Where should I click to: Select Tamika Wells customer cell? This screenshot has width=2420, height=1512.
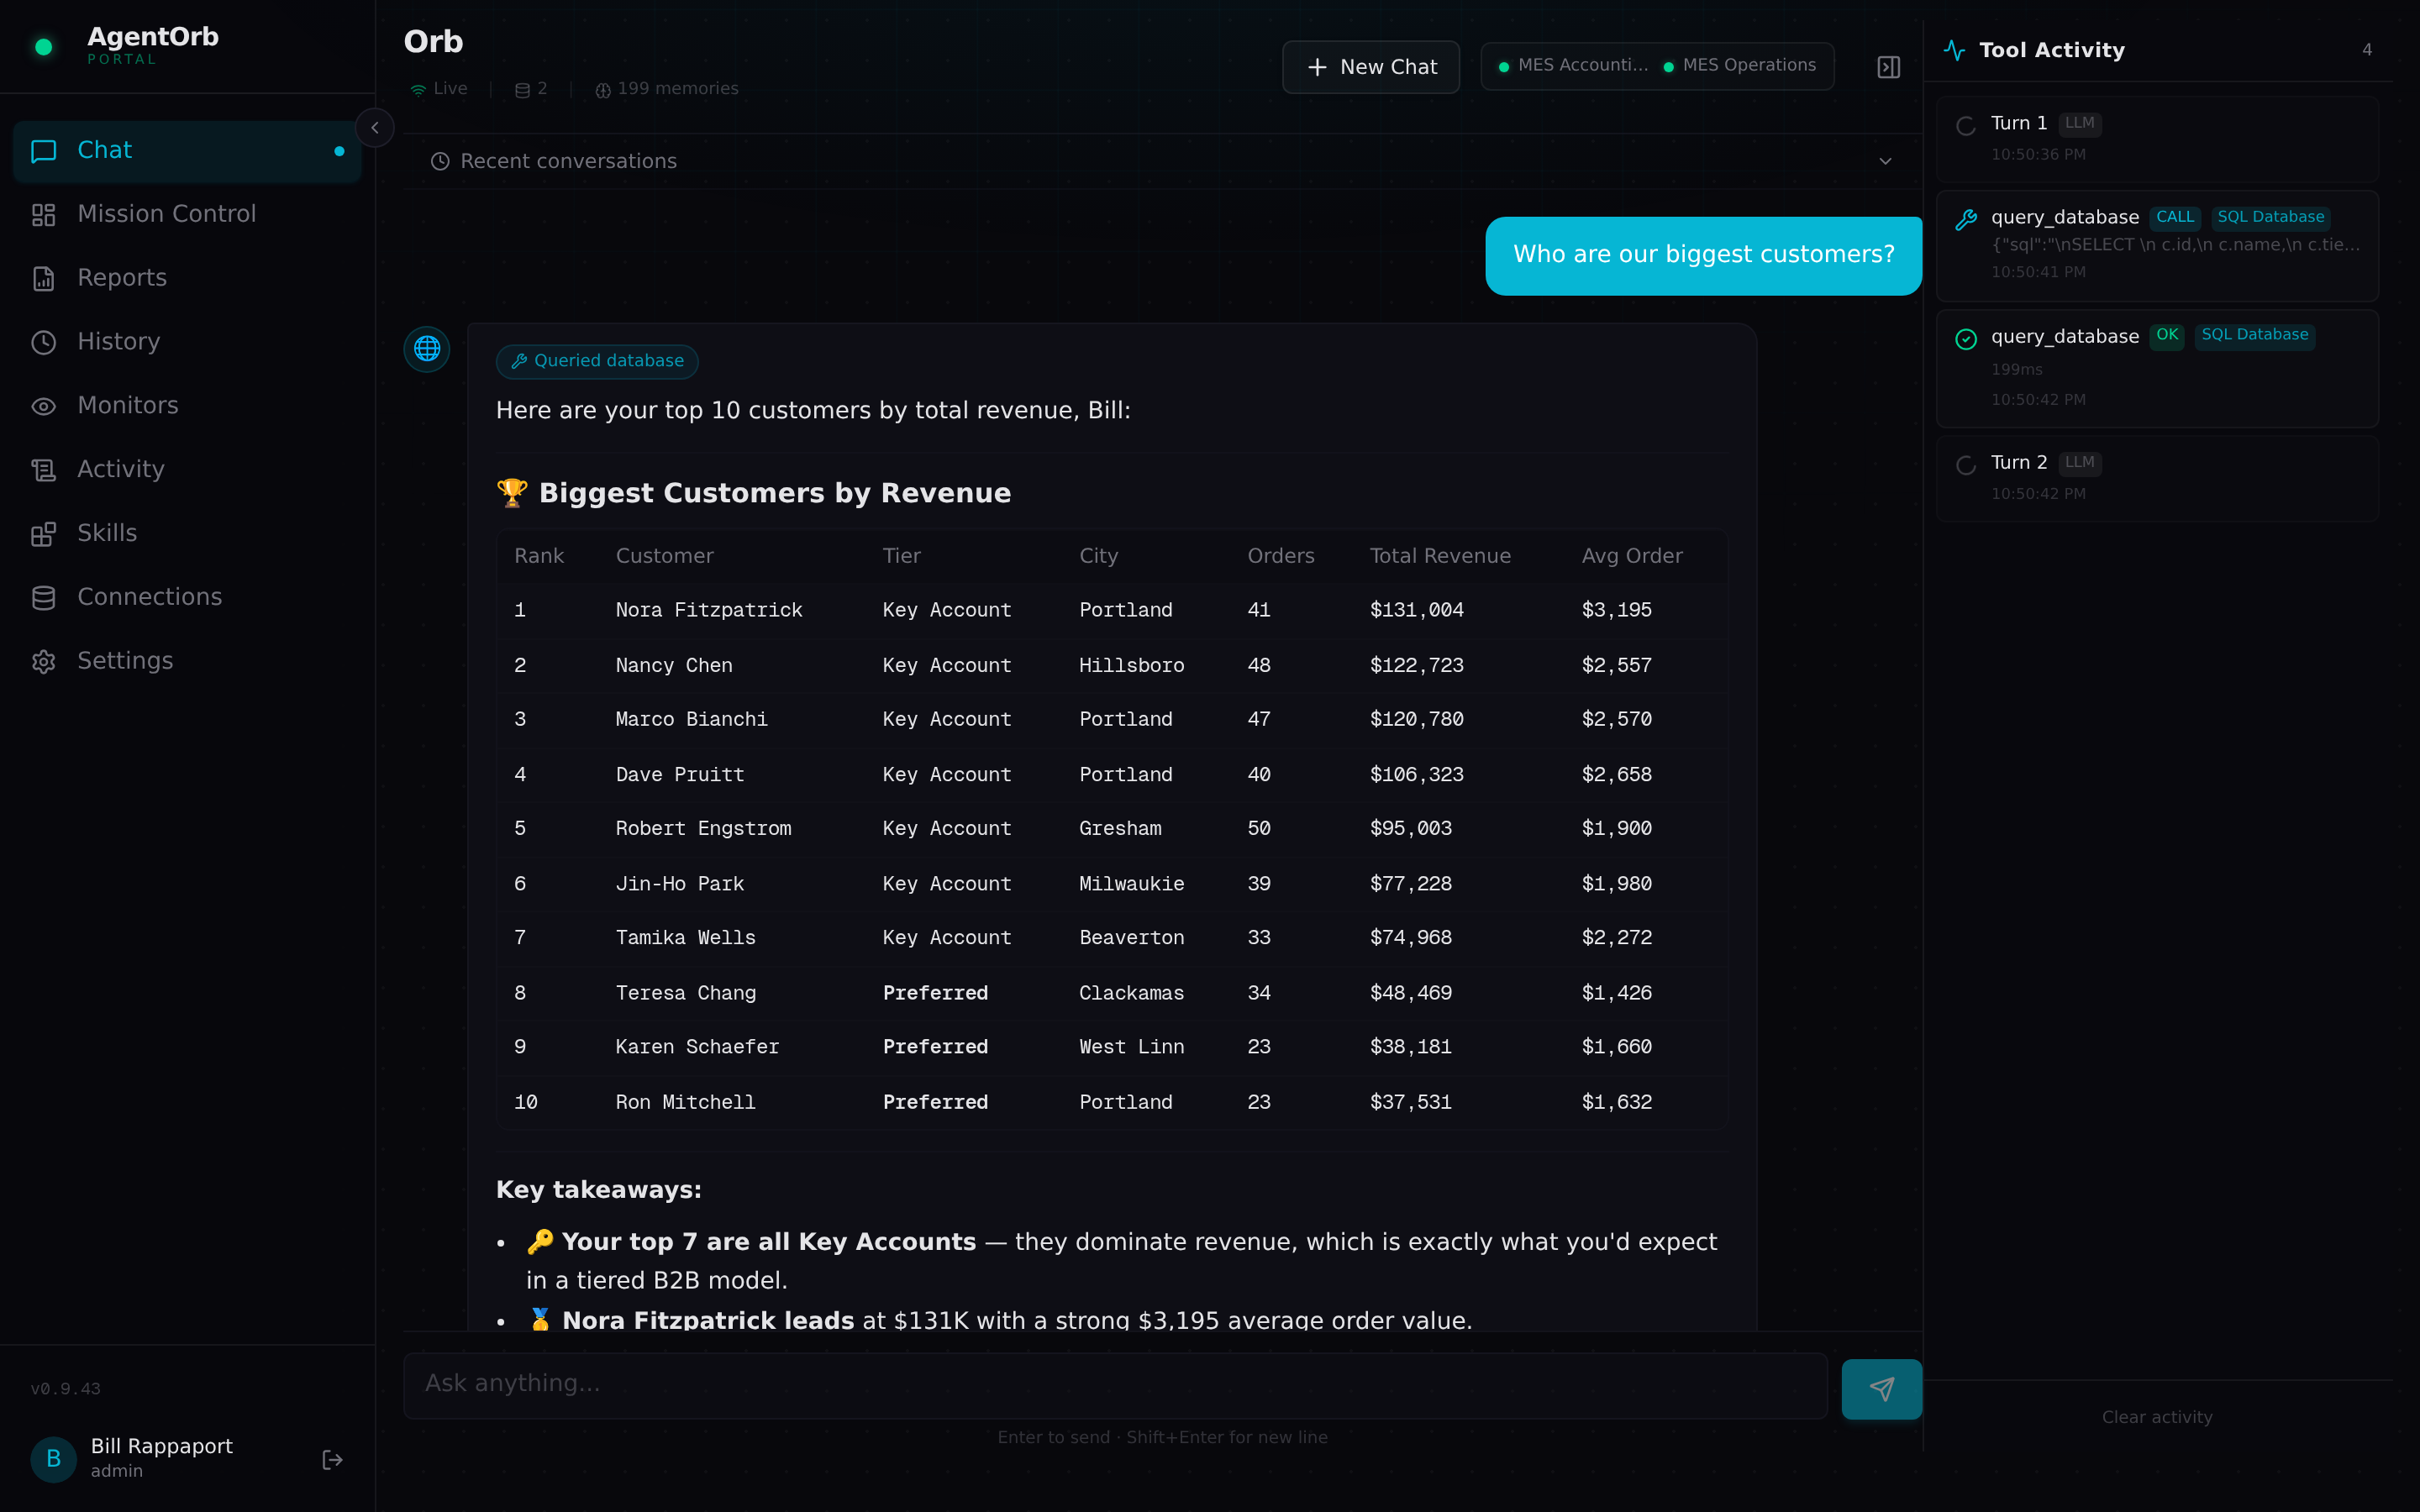(x=685, y=938)
